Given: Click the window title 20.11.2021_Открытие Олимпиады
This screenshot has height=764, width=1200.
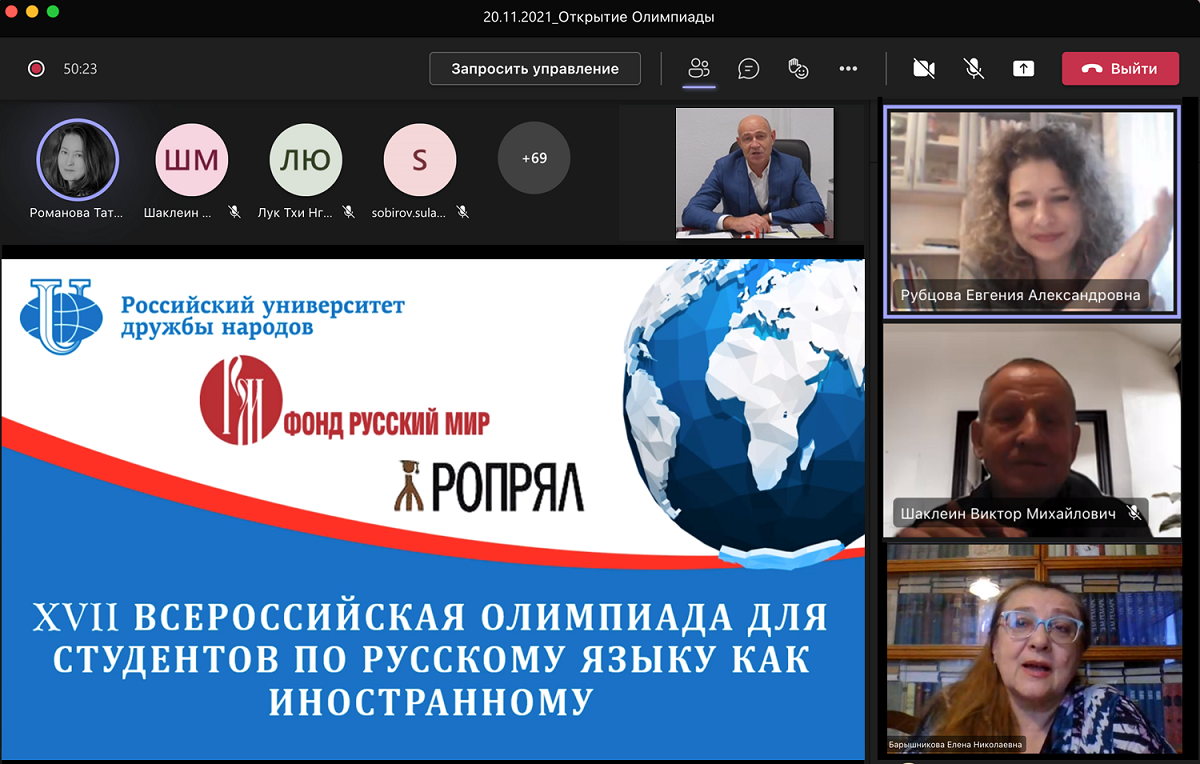Looking at the screenshot, I should [x=599, y=16].
